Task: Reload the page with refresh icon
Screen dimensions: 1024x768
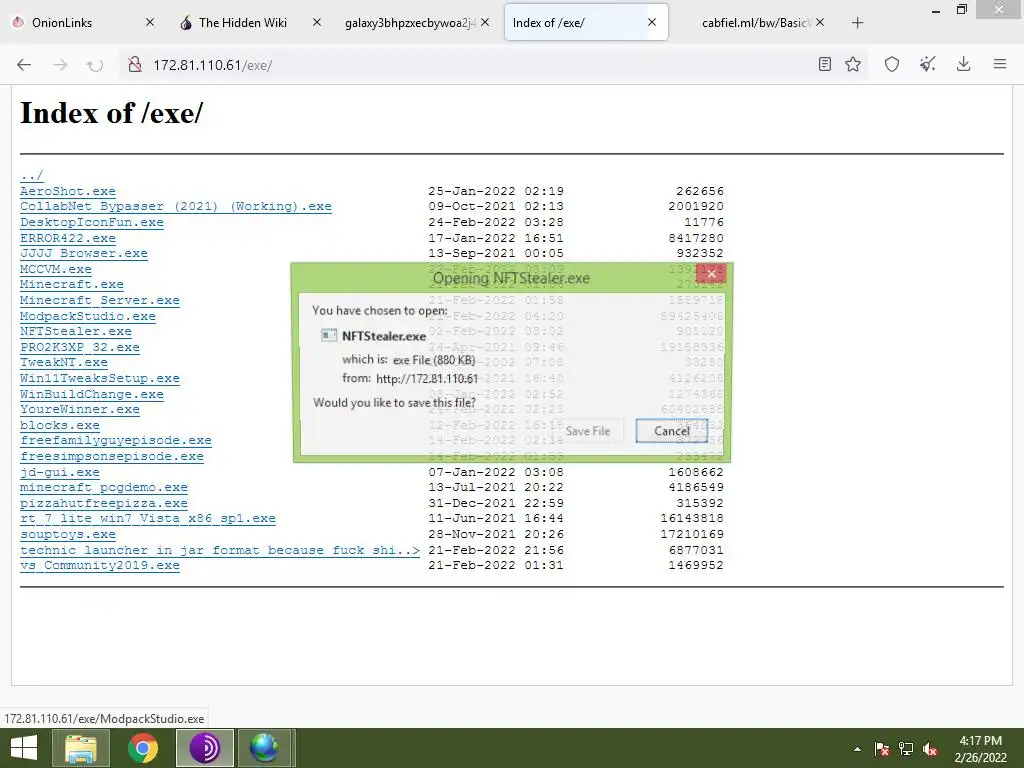Action: coord(95,65)
